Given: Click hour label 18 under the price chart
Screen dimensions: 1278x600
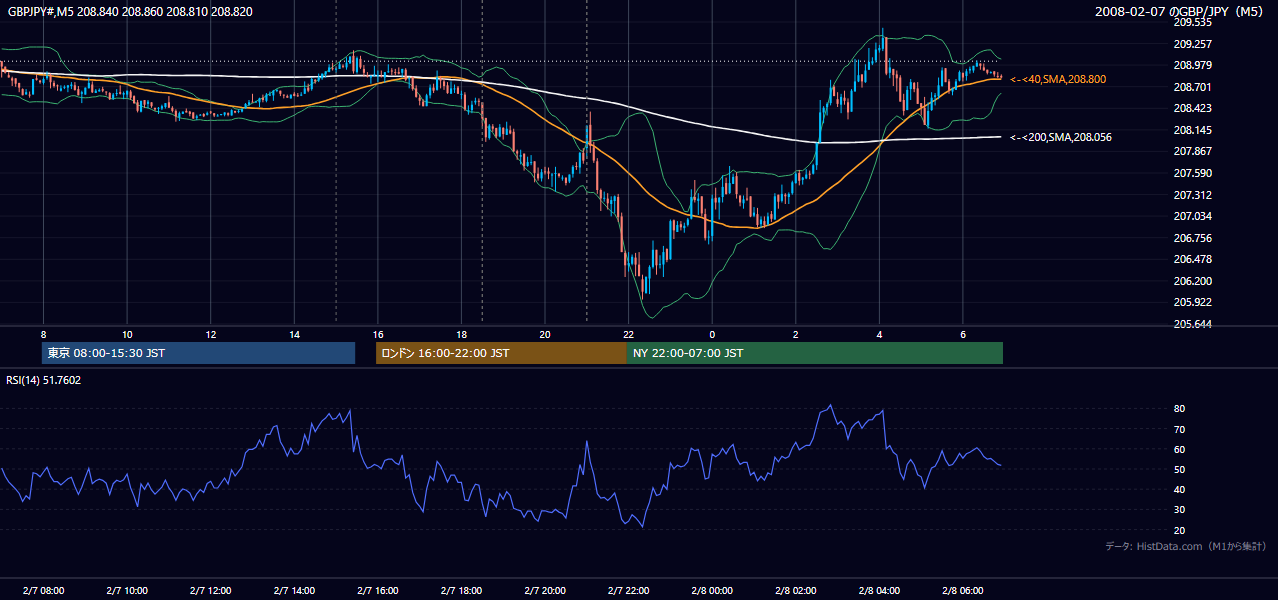Looking at the screenshot, I should [461, 334].
